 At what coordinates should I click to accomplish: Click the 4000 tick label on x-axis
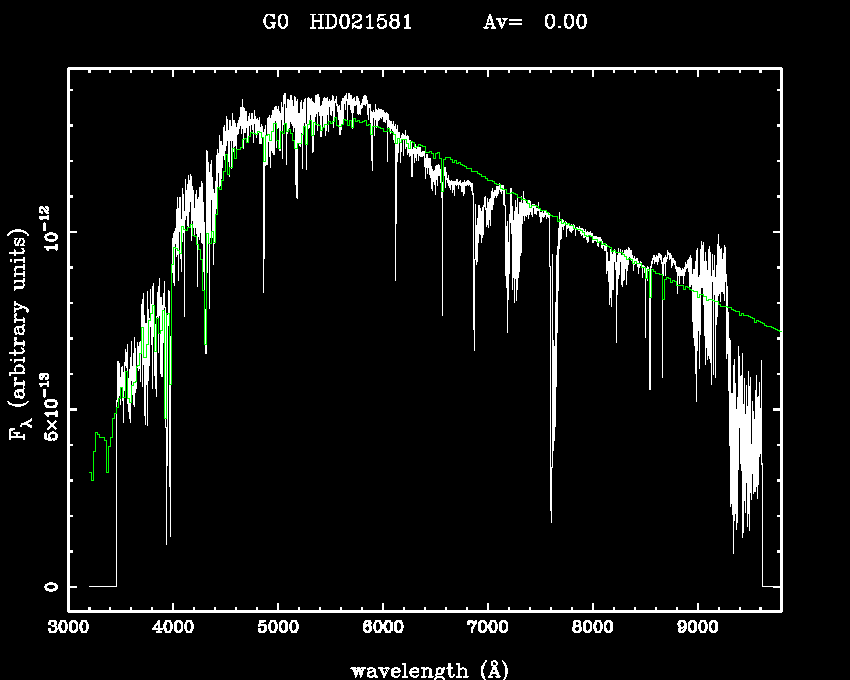[173, 630]
